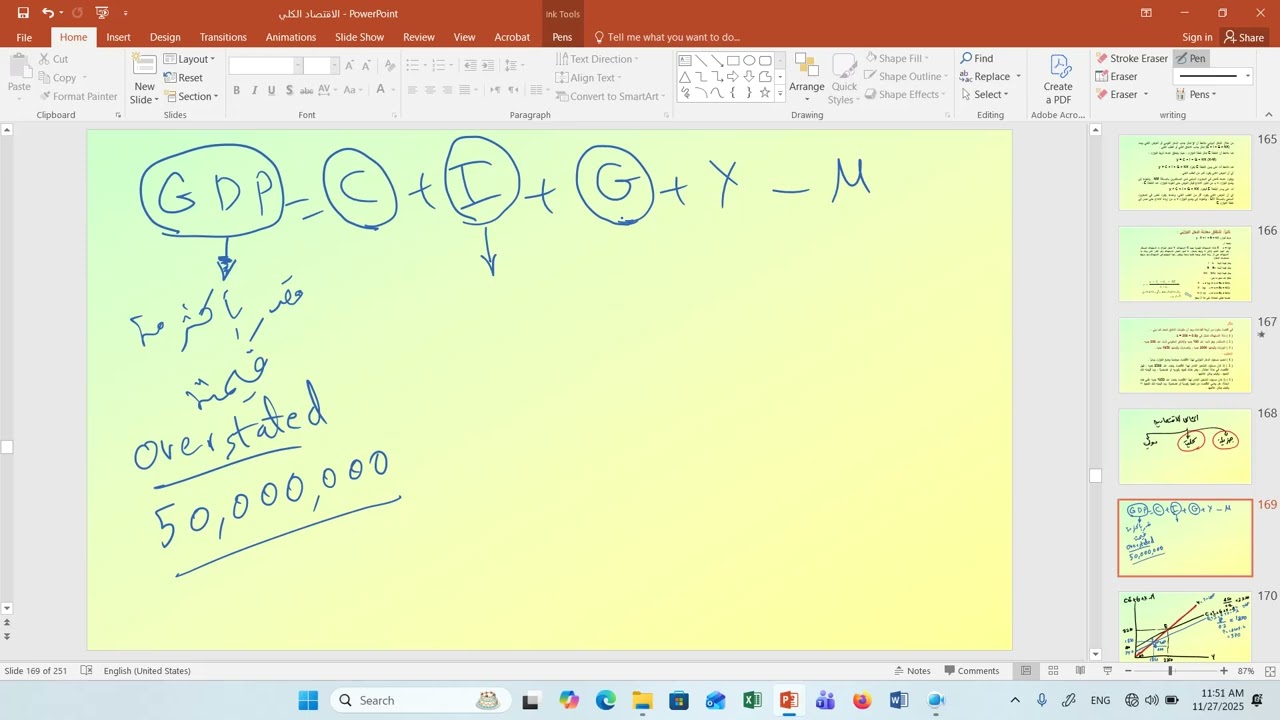1280x720 pixels.
Task: Click Fit slide to window icon
Action: point(1271,671)
